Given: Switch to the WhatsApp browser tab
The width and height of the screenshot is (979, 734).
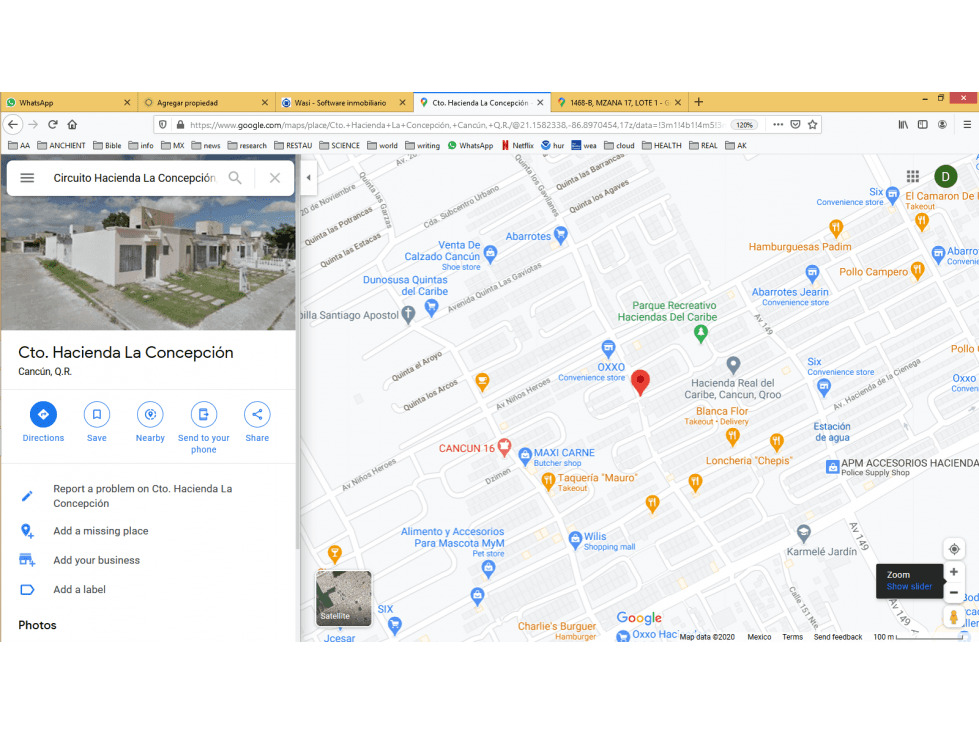Looking at the screenshot, I should [x=69, y=102].
